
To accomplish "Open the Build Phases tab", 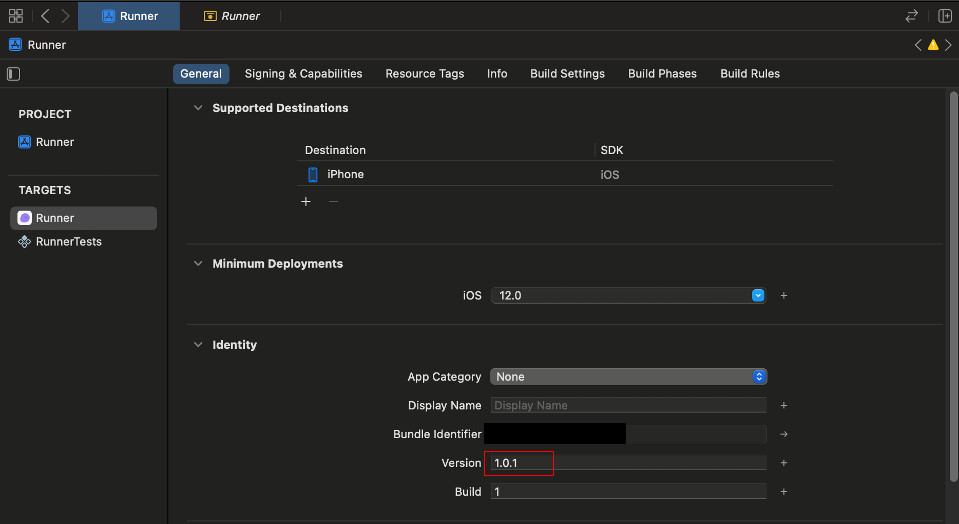I will point(662,73).
